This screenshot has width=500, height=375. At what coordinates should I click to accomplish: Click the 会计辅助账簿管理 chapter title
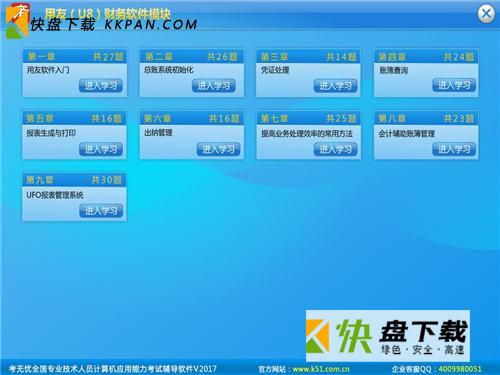pyautogui.click(x=407, y=134)
